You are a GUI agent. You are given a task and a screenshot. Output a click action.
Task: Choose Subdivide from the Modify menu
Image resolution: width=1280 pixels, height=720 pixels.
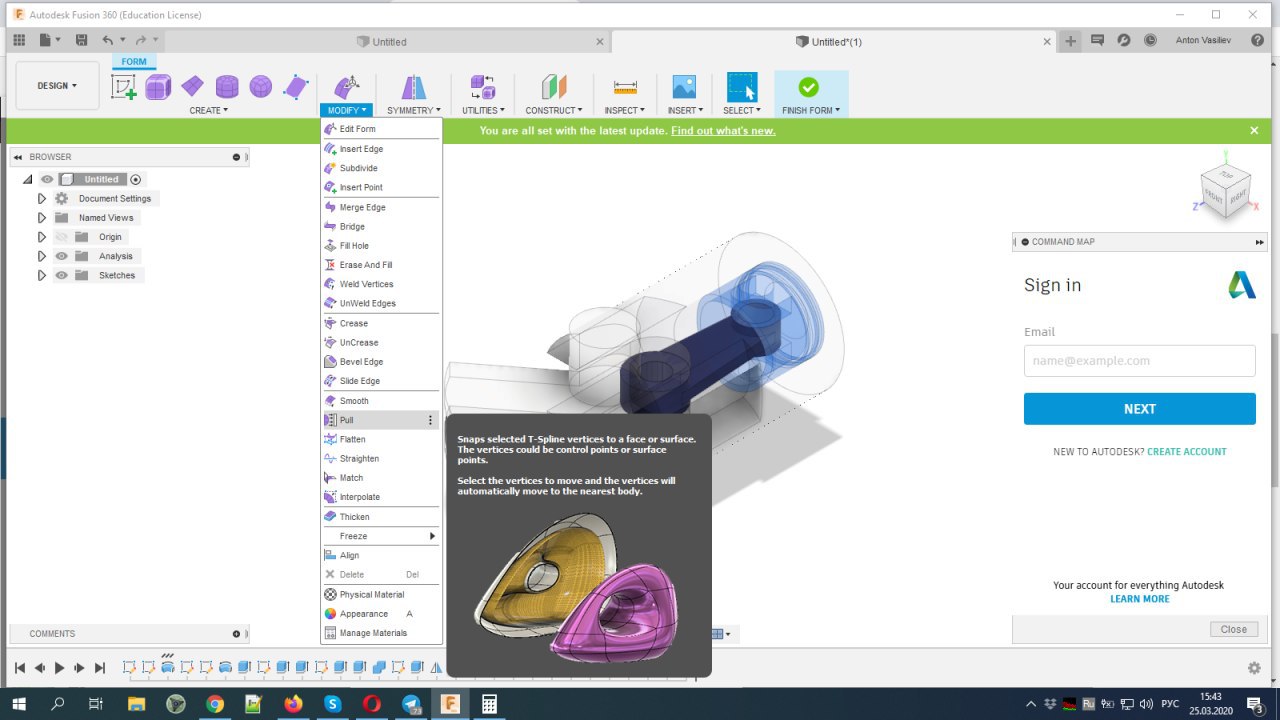pos(381,168)
